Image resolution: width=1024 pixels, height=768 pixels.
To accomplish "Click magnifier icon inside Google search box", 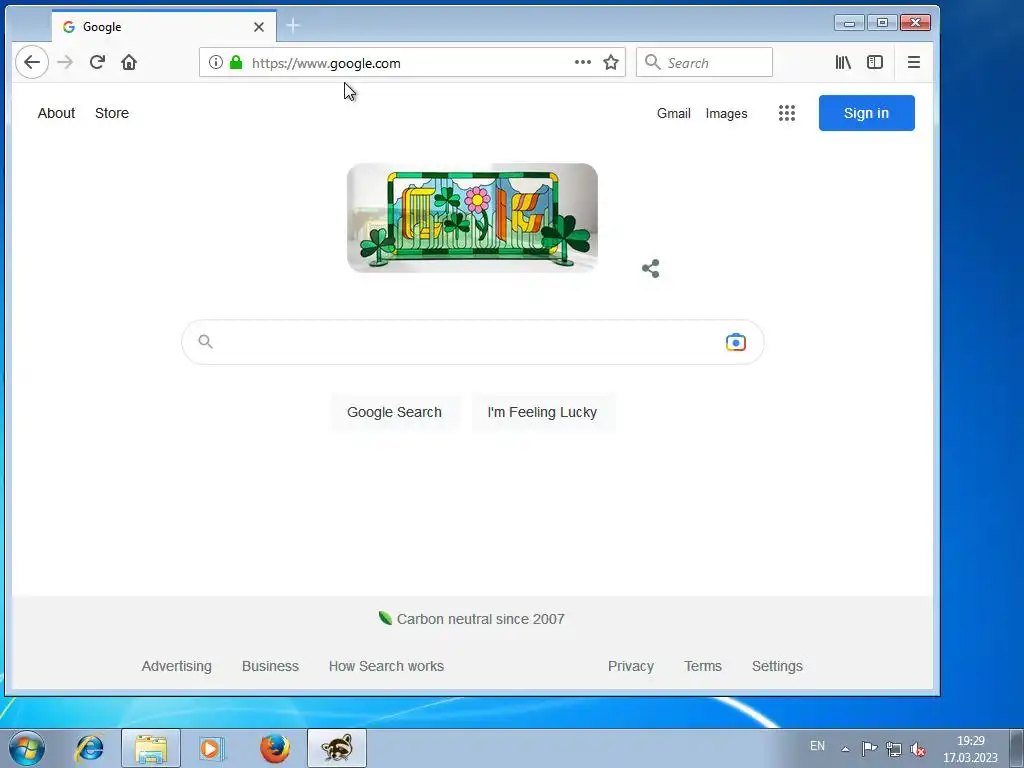I will click(x=205, y=342).
